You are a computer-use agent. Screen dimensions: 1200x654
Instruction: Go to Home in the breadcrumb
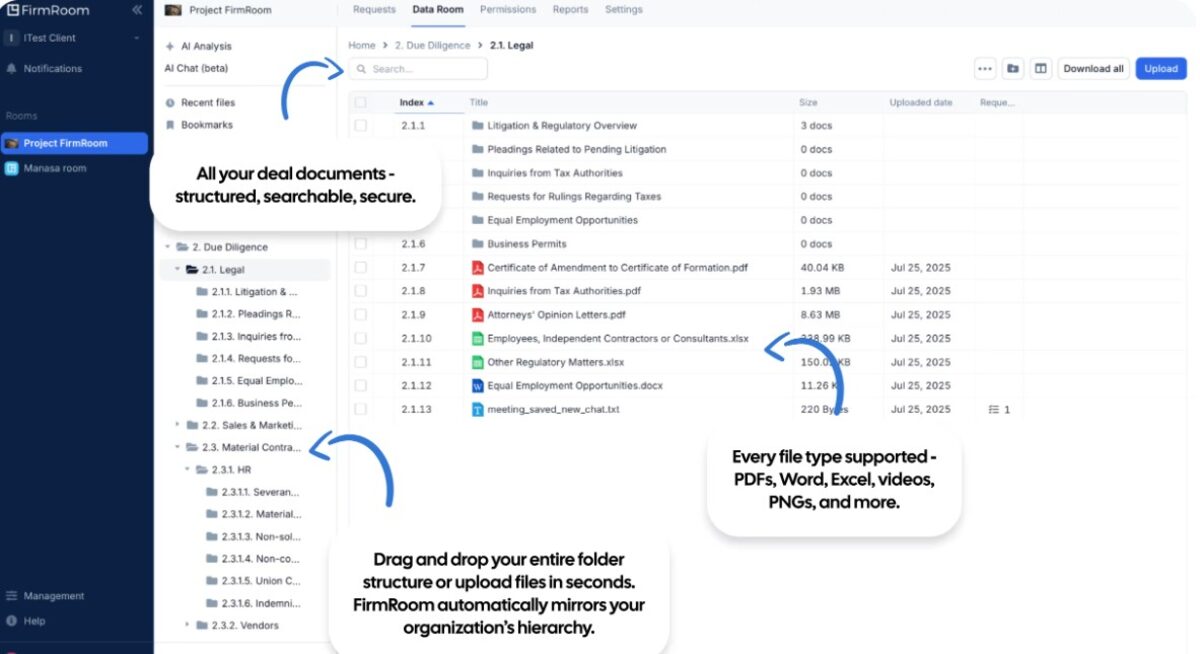pyautogui.click(x=361, y=45)
